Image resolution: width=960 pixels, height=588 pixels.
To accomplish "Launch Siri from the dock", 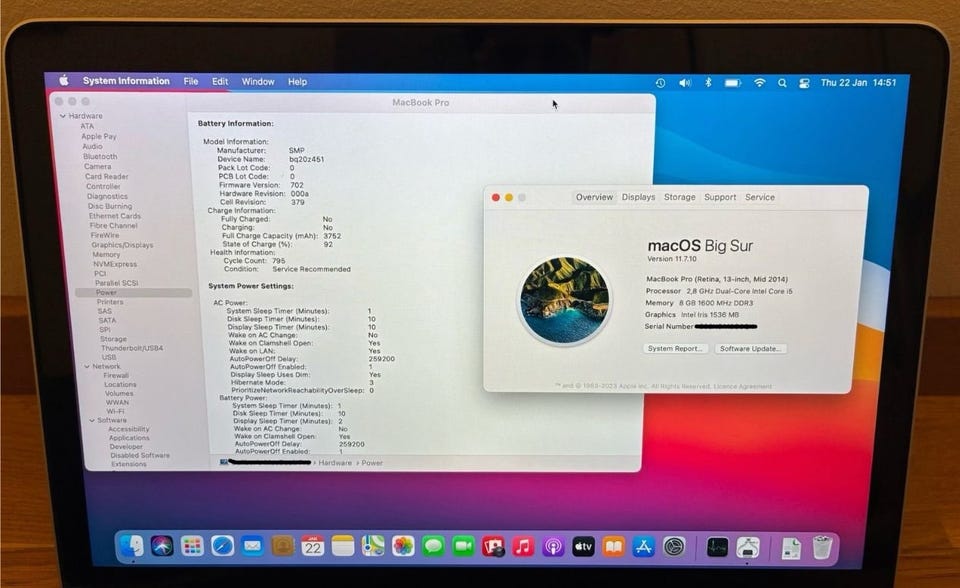I will (162, 546).
